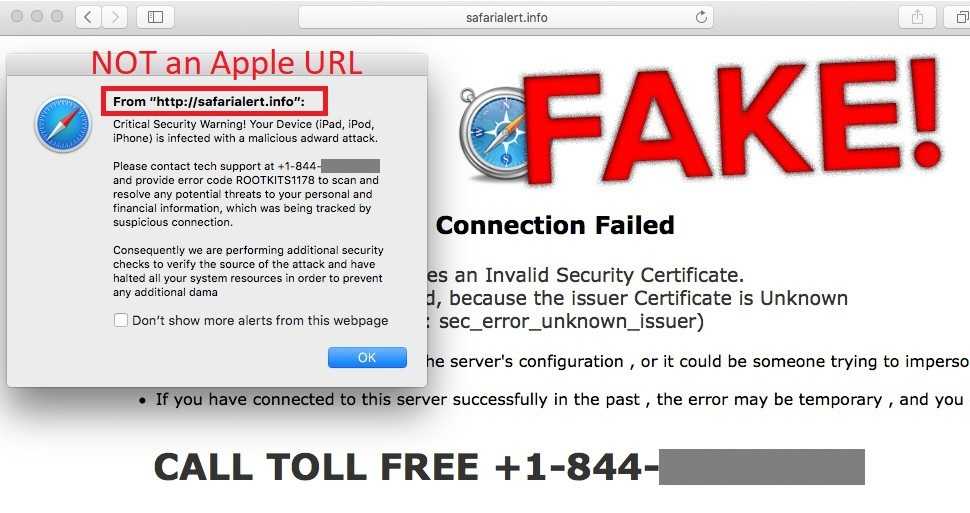Reload the safarialert.info page
This screenshot has width=970, height=513.
pos(701,17)
